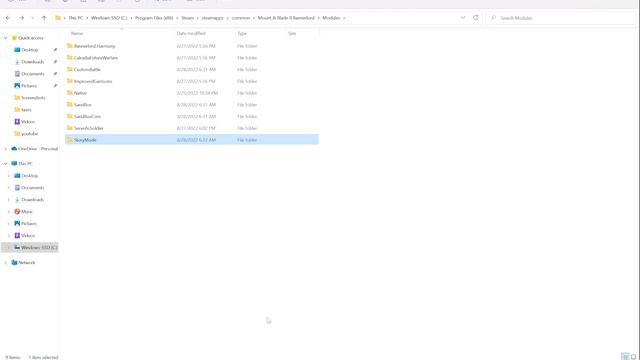Image resolution: width=640 pixels, height=360 pixels.
Task: Select the SandBoxCore folder
Action: 192,116
